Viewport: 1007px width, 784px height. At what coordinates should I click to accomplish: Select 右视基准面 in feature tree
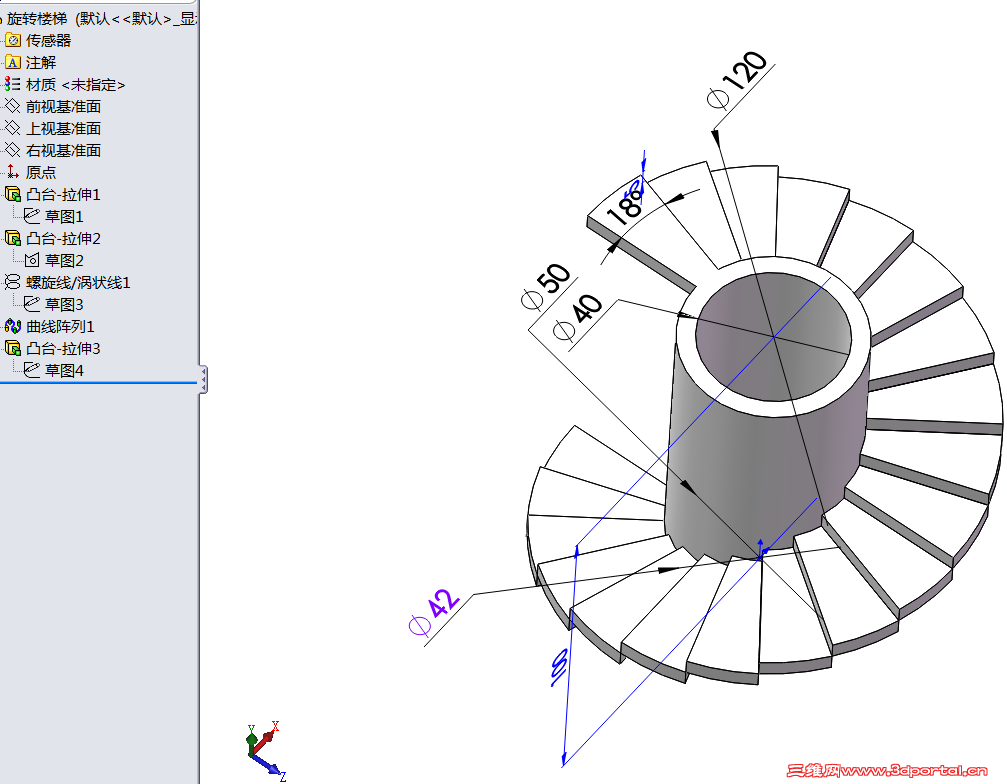click(63, 150)
